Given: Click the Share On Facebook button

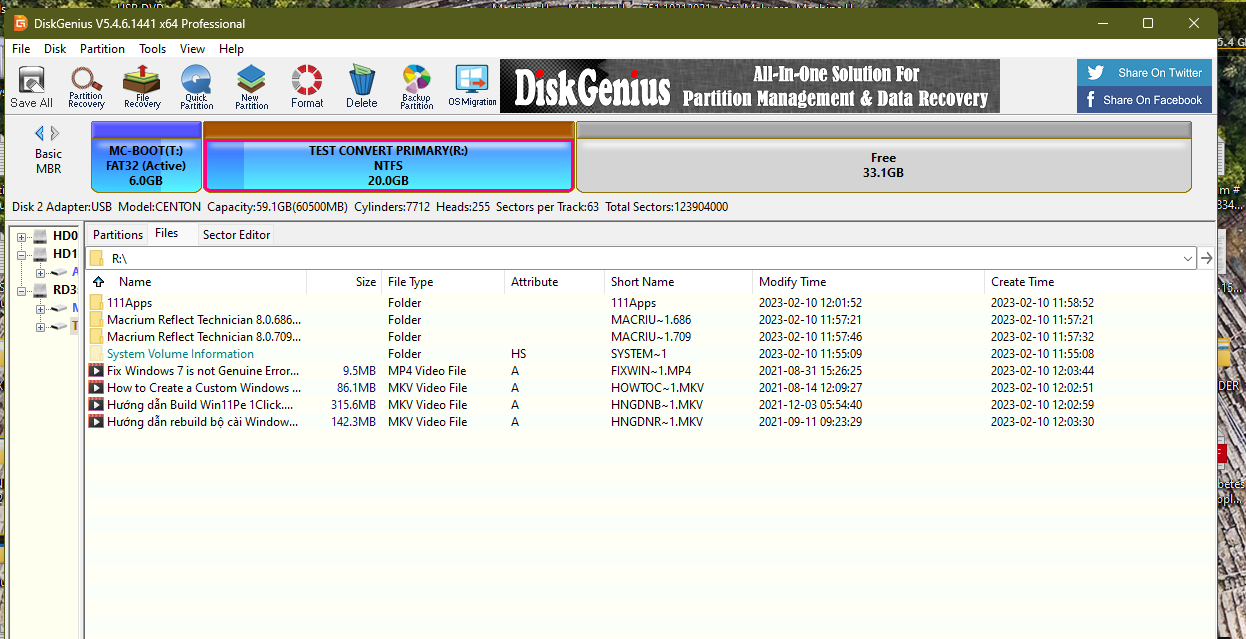Looking at the screenshot, I should [1144, 99].
